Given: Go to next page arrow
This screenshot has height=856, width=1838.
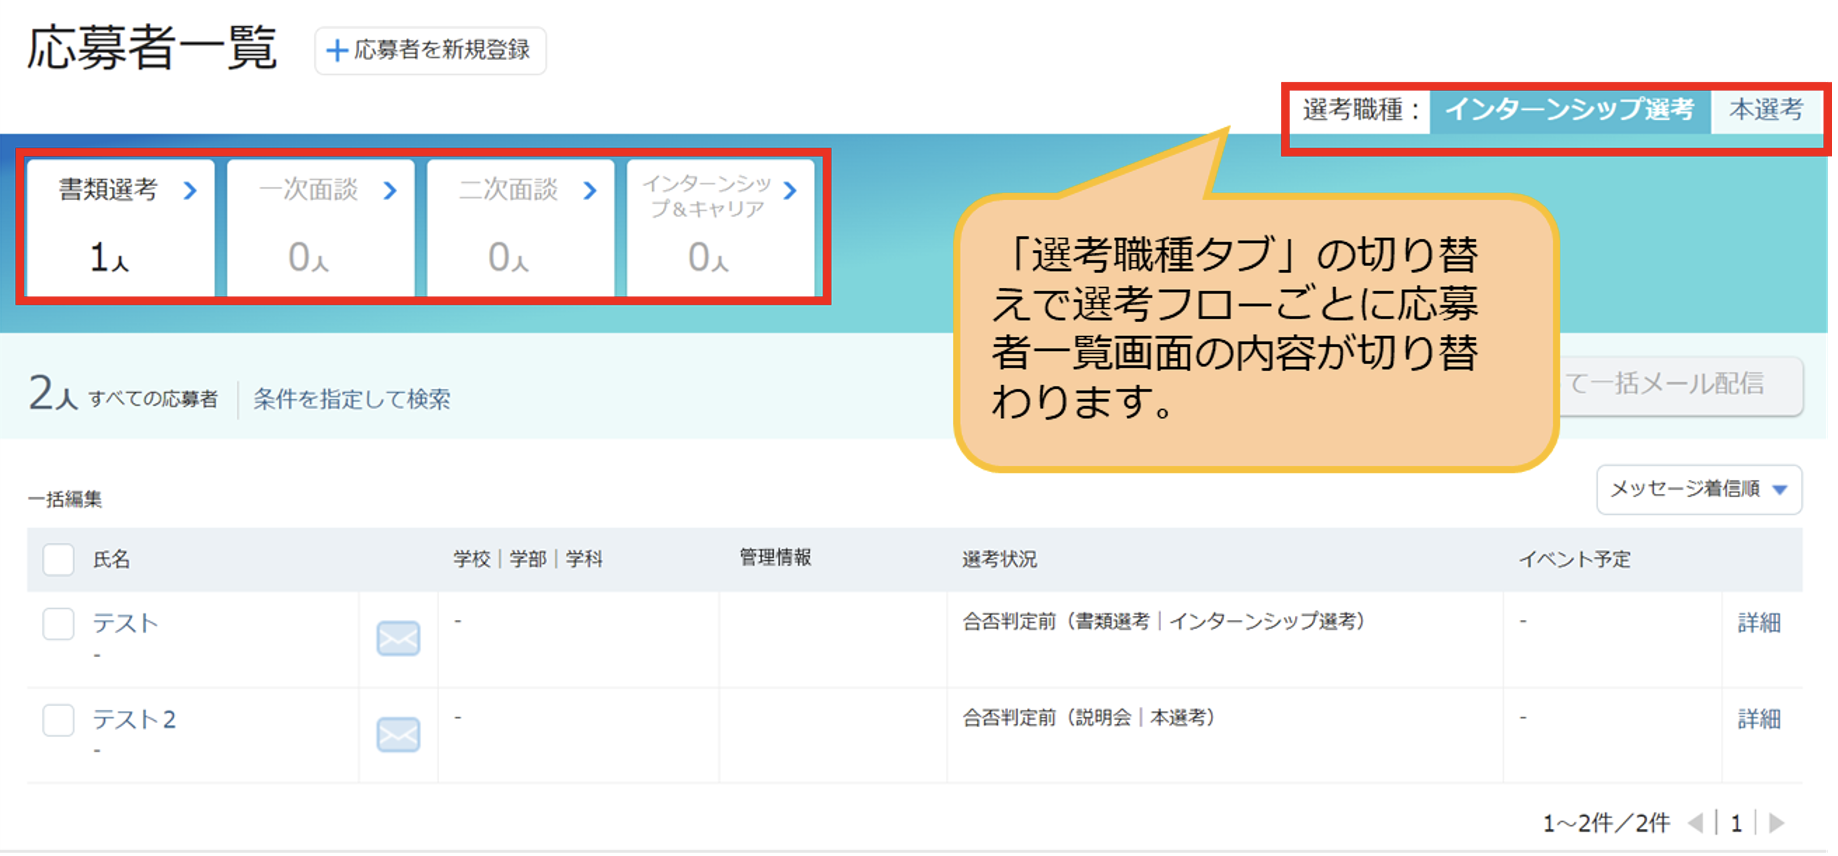Looking at the screenshot, I should point(1777,823).
